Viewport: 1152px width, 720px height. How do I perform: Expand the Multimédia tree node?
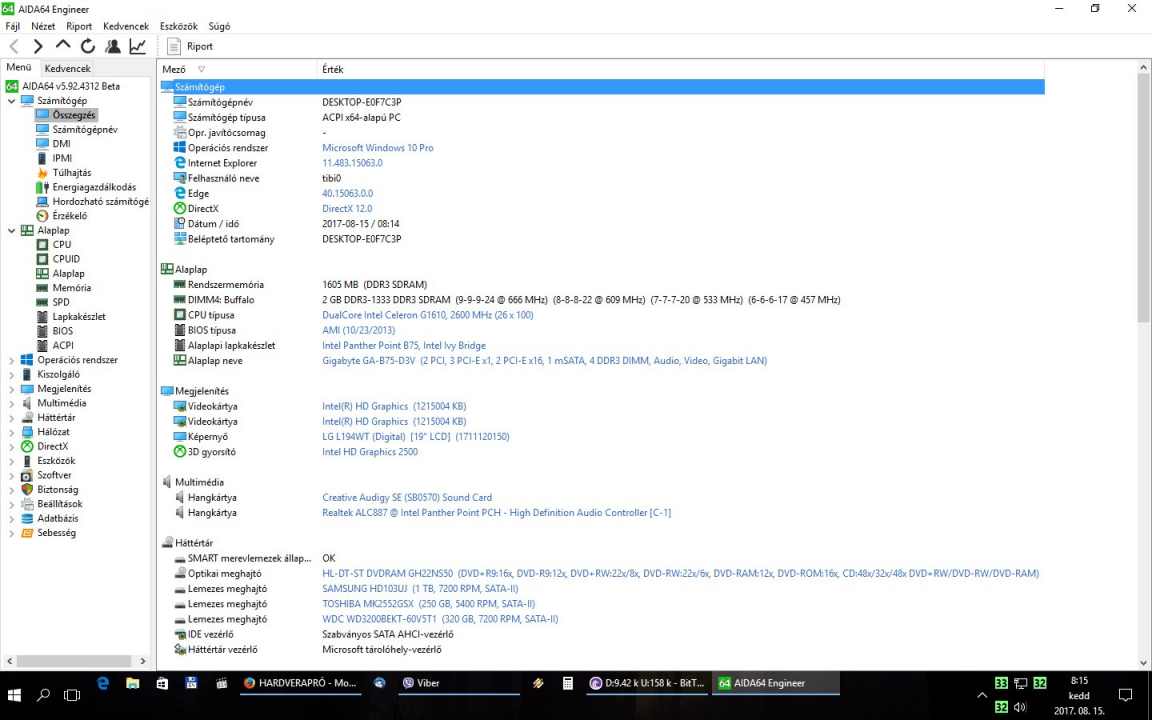(x=12, y=403)
